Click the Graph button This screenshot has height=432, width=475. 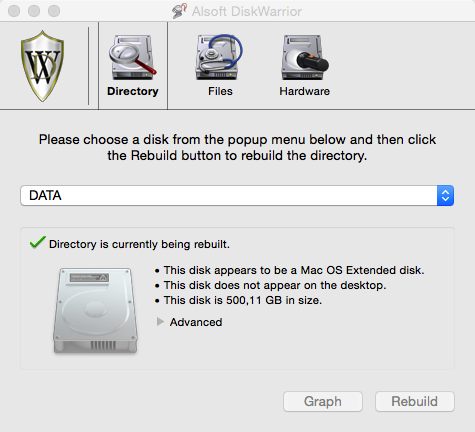tap(323, 401)
